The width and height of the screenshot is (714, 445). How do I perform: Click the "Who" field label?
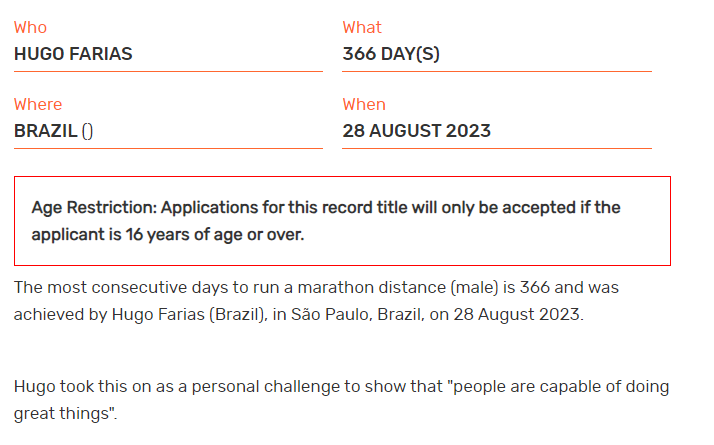pyautogui.click(x=30, y=27)
